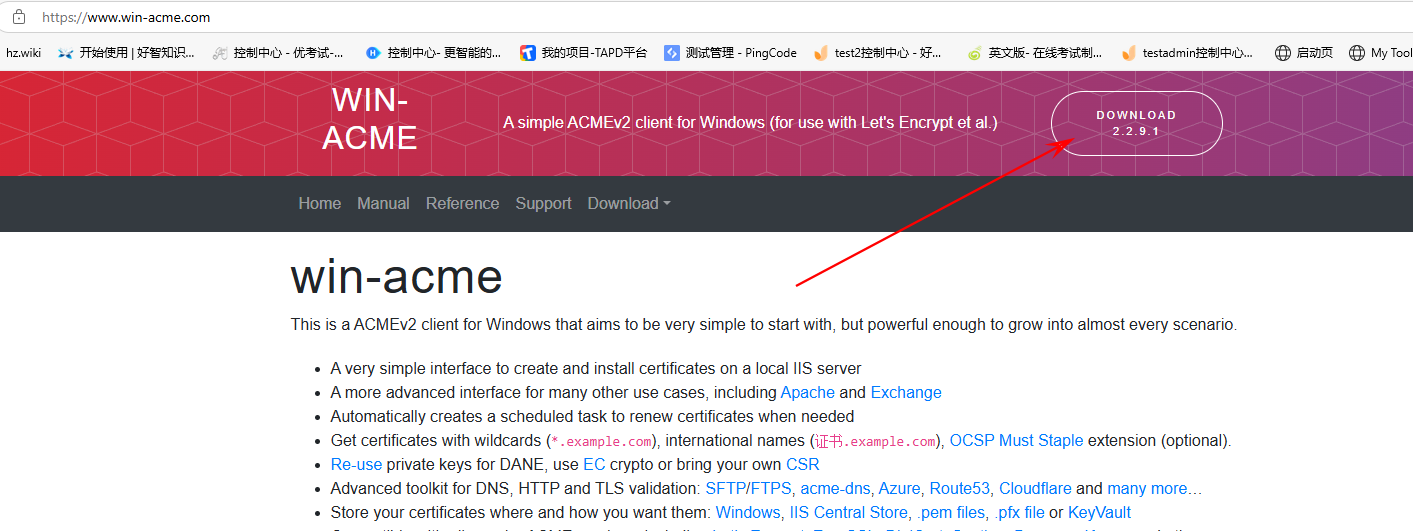Open the testadmin控制中心 bookmark
1413x531 pixels.
tap(1187, 53)
